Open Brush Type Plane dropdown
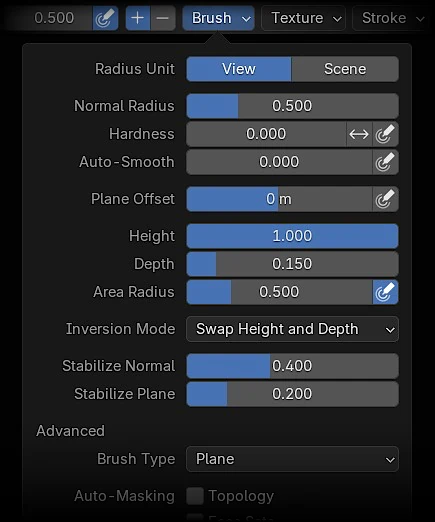 [x=292, y=459]
